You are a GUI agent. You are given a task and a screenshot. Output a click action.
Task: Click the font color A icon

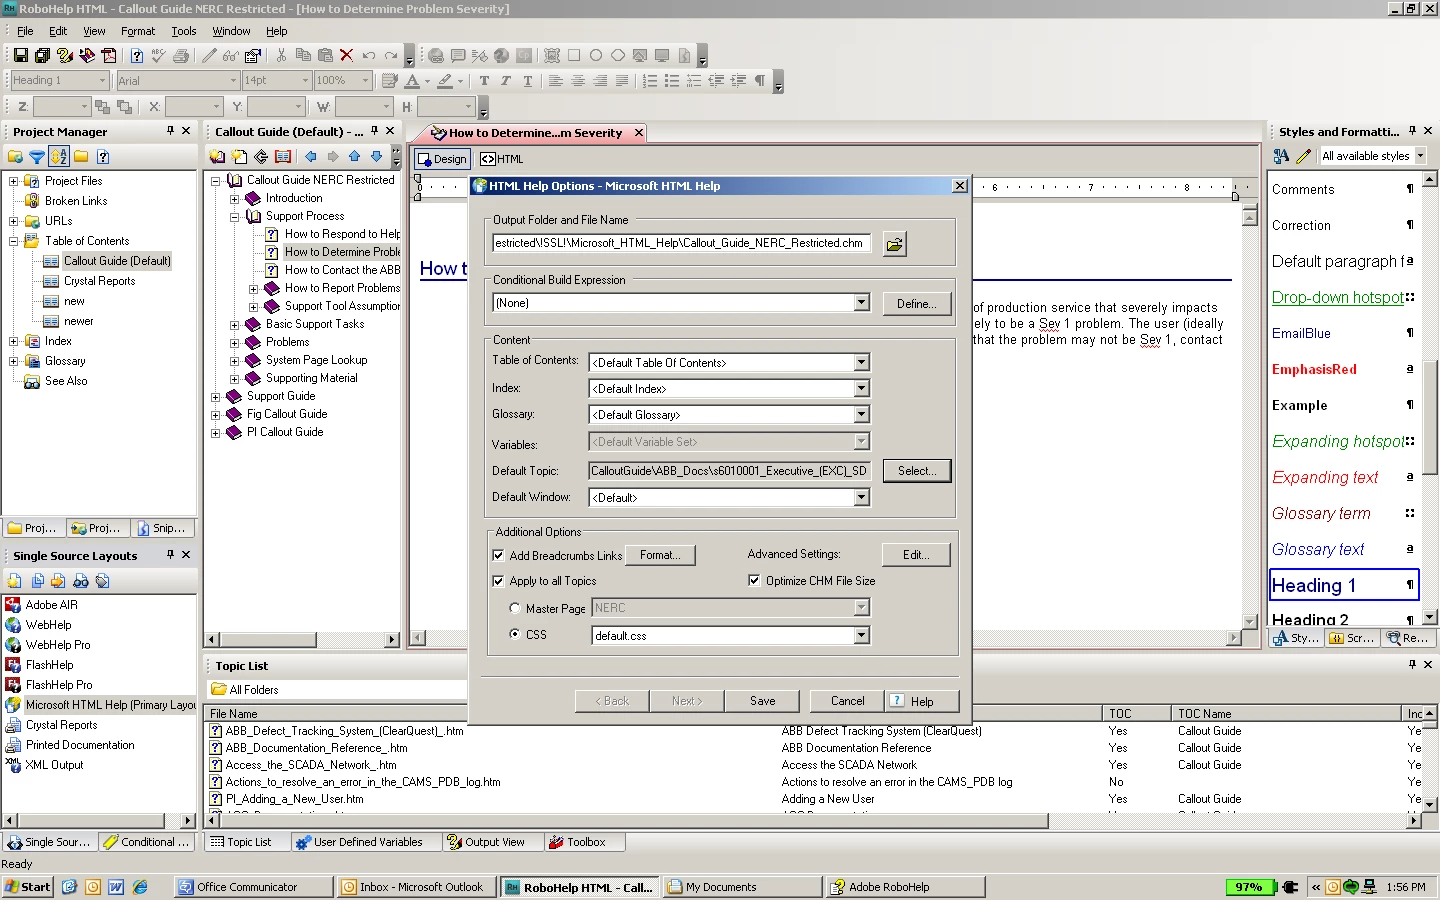tap(412, 81)
